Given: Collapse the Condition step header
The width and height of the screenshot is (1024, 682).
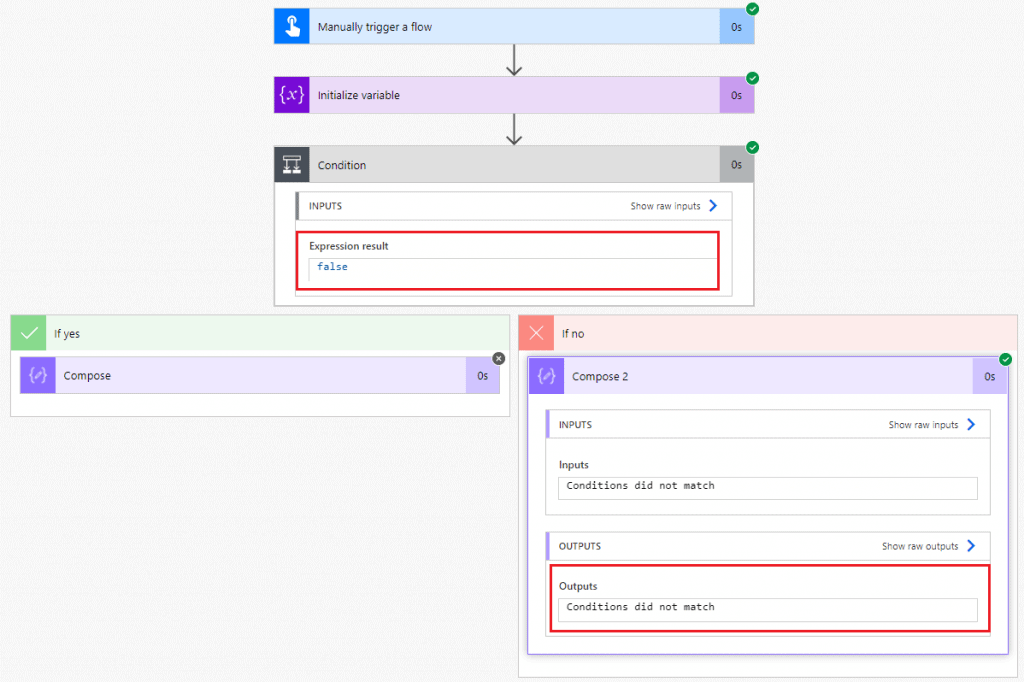Looking at the screenshot, I should (514, 165).
